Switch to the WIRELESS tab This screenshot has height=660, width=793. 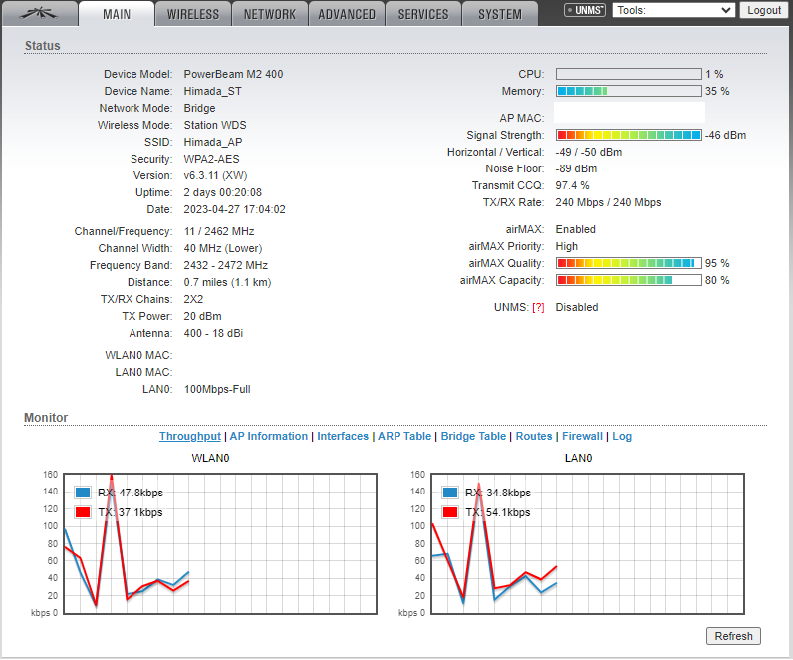tap(193, 14)
